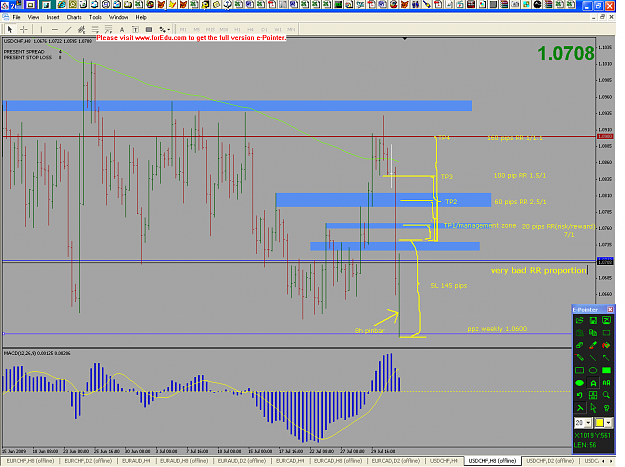Click e-Pointer hammer settings icon
The height and width of the screenshot is (467, 625).
(580, 408)
